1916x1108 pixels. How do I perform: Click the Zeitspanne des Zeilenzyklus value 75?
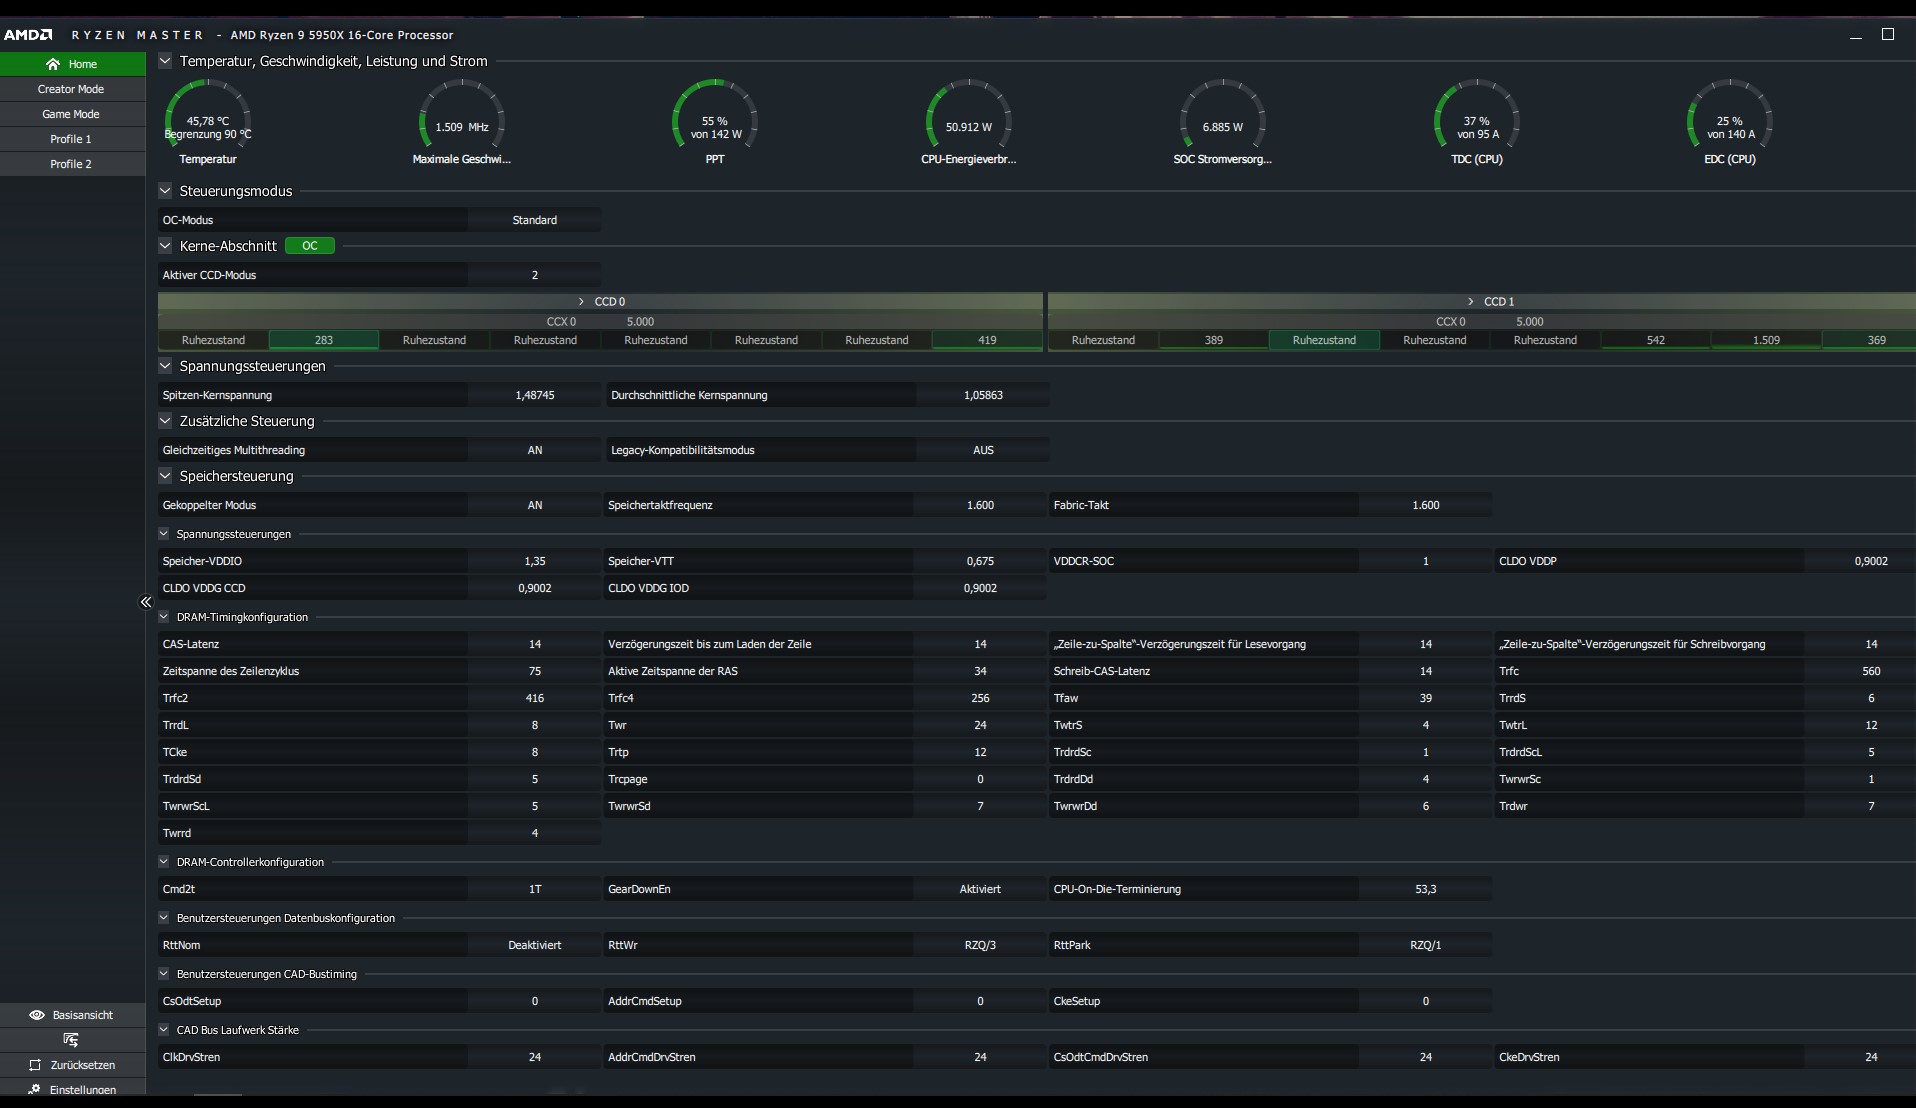(x=535, y=671)
